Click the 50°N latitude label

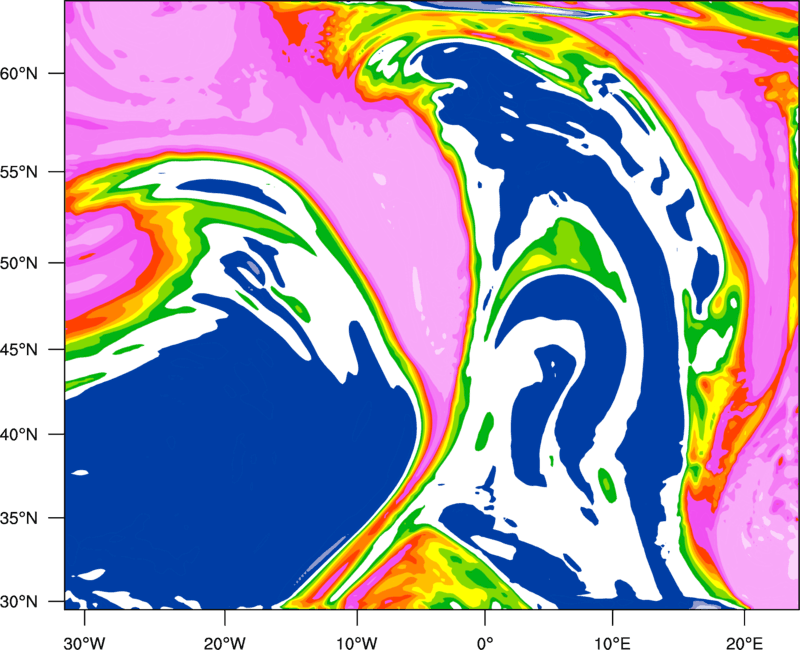19,263
